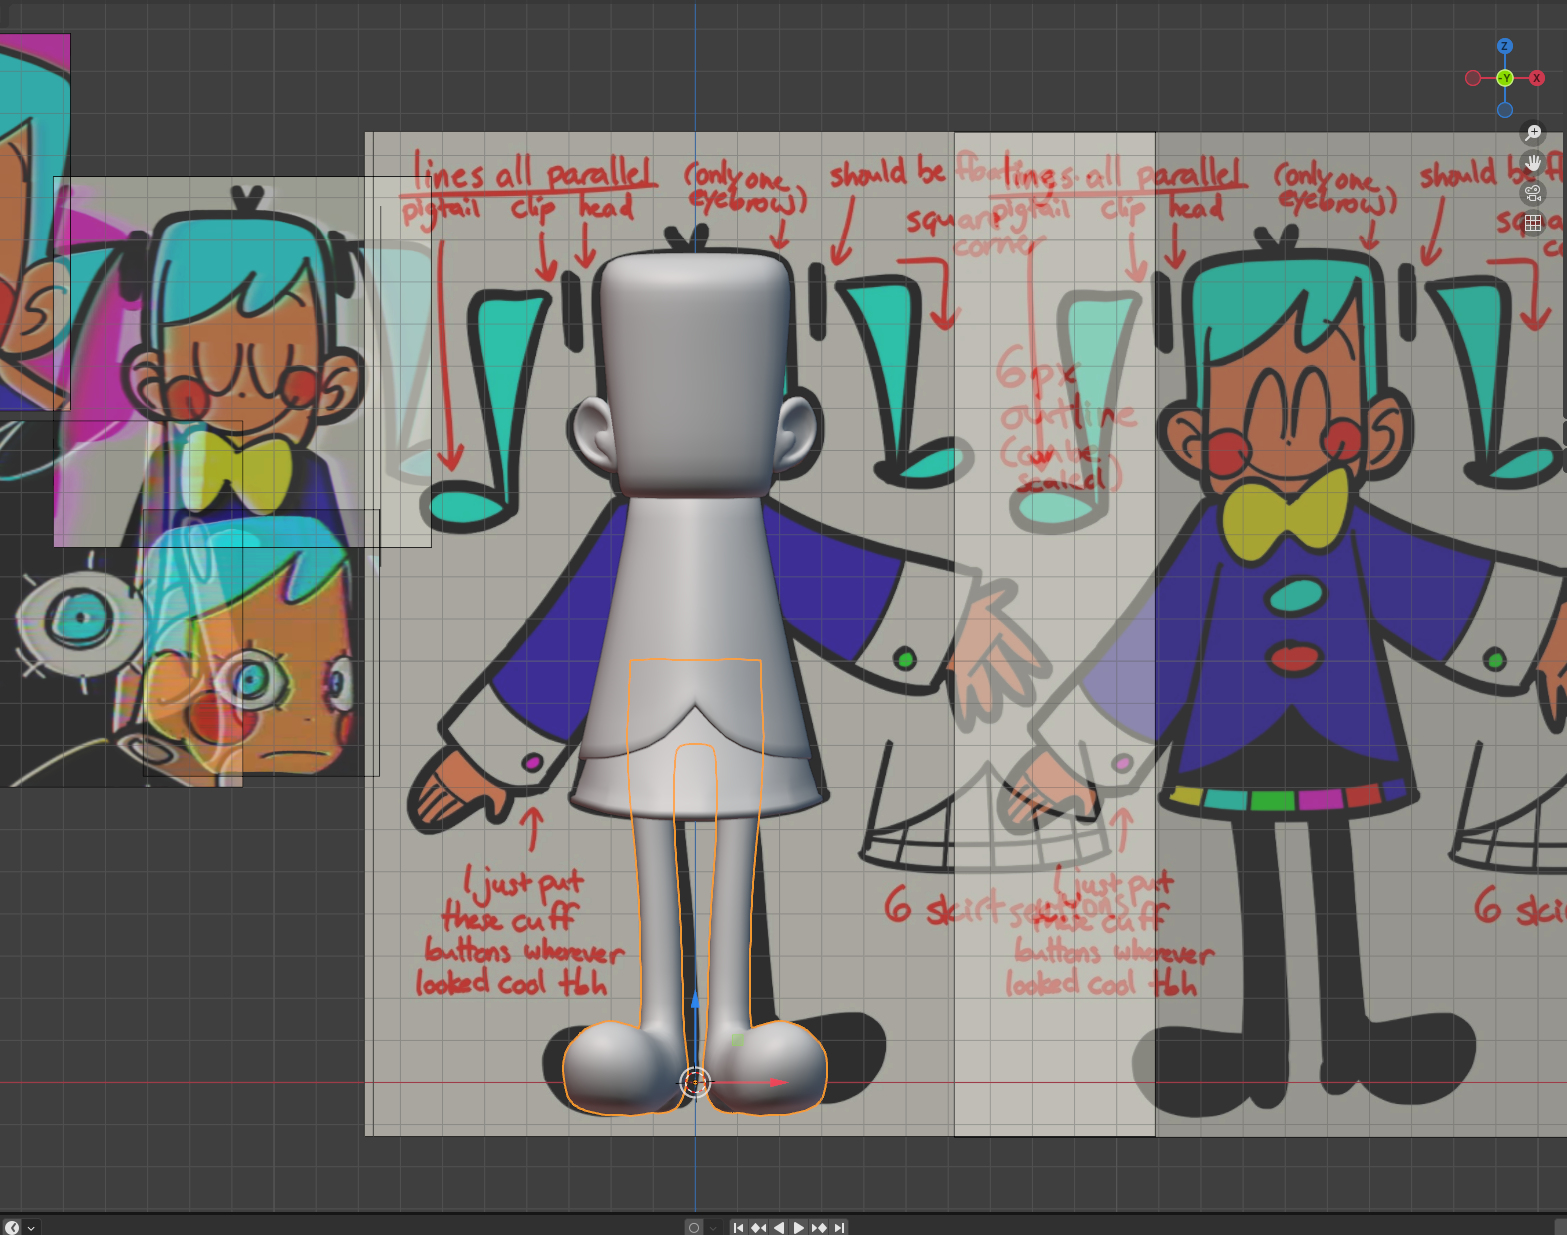Switch perspective/orthographic with the grid icon
This screenshot has width=1567, height=1235.
pos(1533,224)
